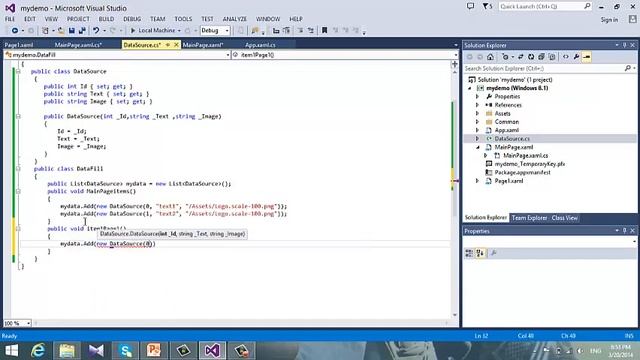Close the DataSource.cs tab
This screenshot has height=360, width=640.
(176, 45)
